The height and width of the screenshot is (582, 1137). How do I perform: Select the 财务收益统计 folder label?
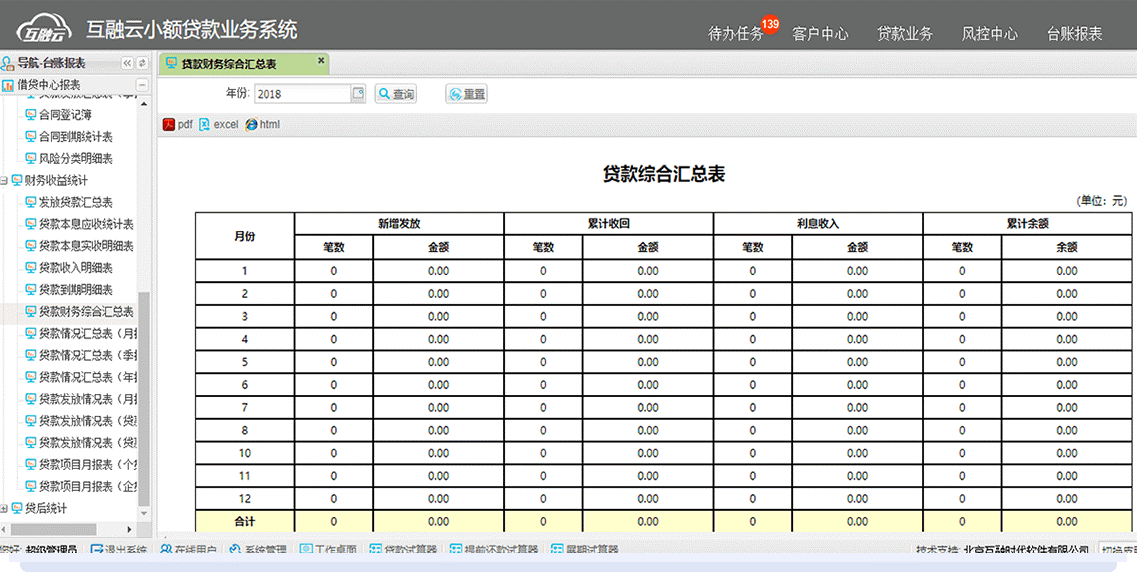[56, 180]
